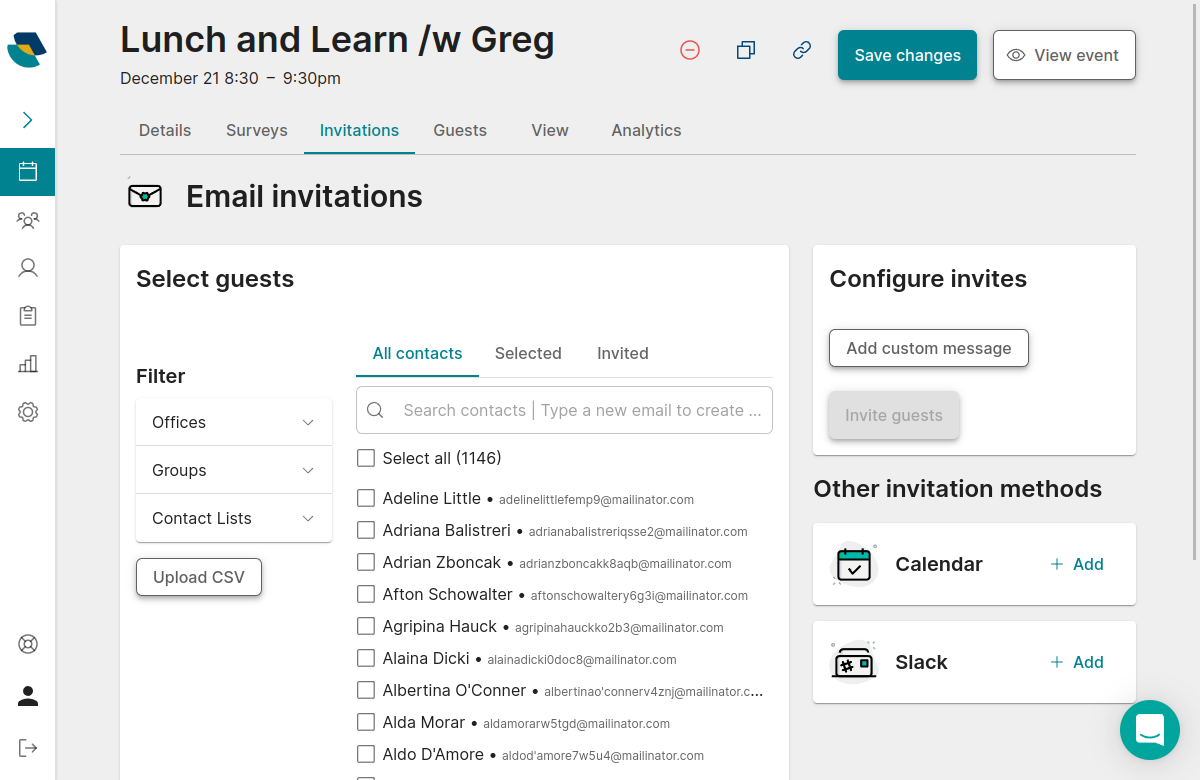Open the calendar events sidebar icon

28,172
